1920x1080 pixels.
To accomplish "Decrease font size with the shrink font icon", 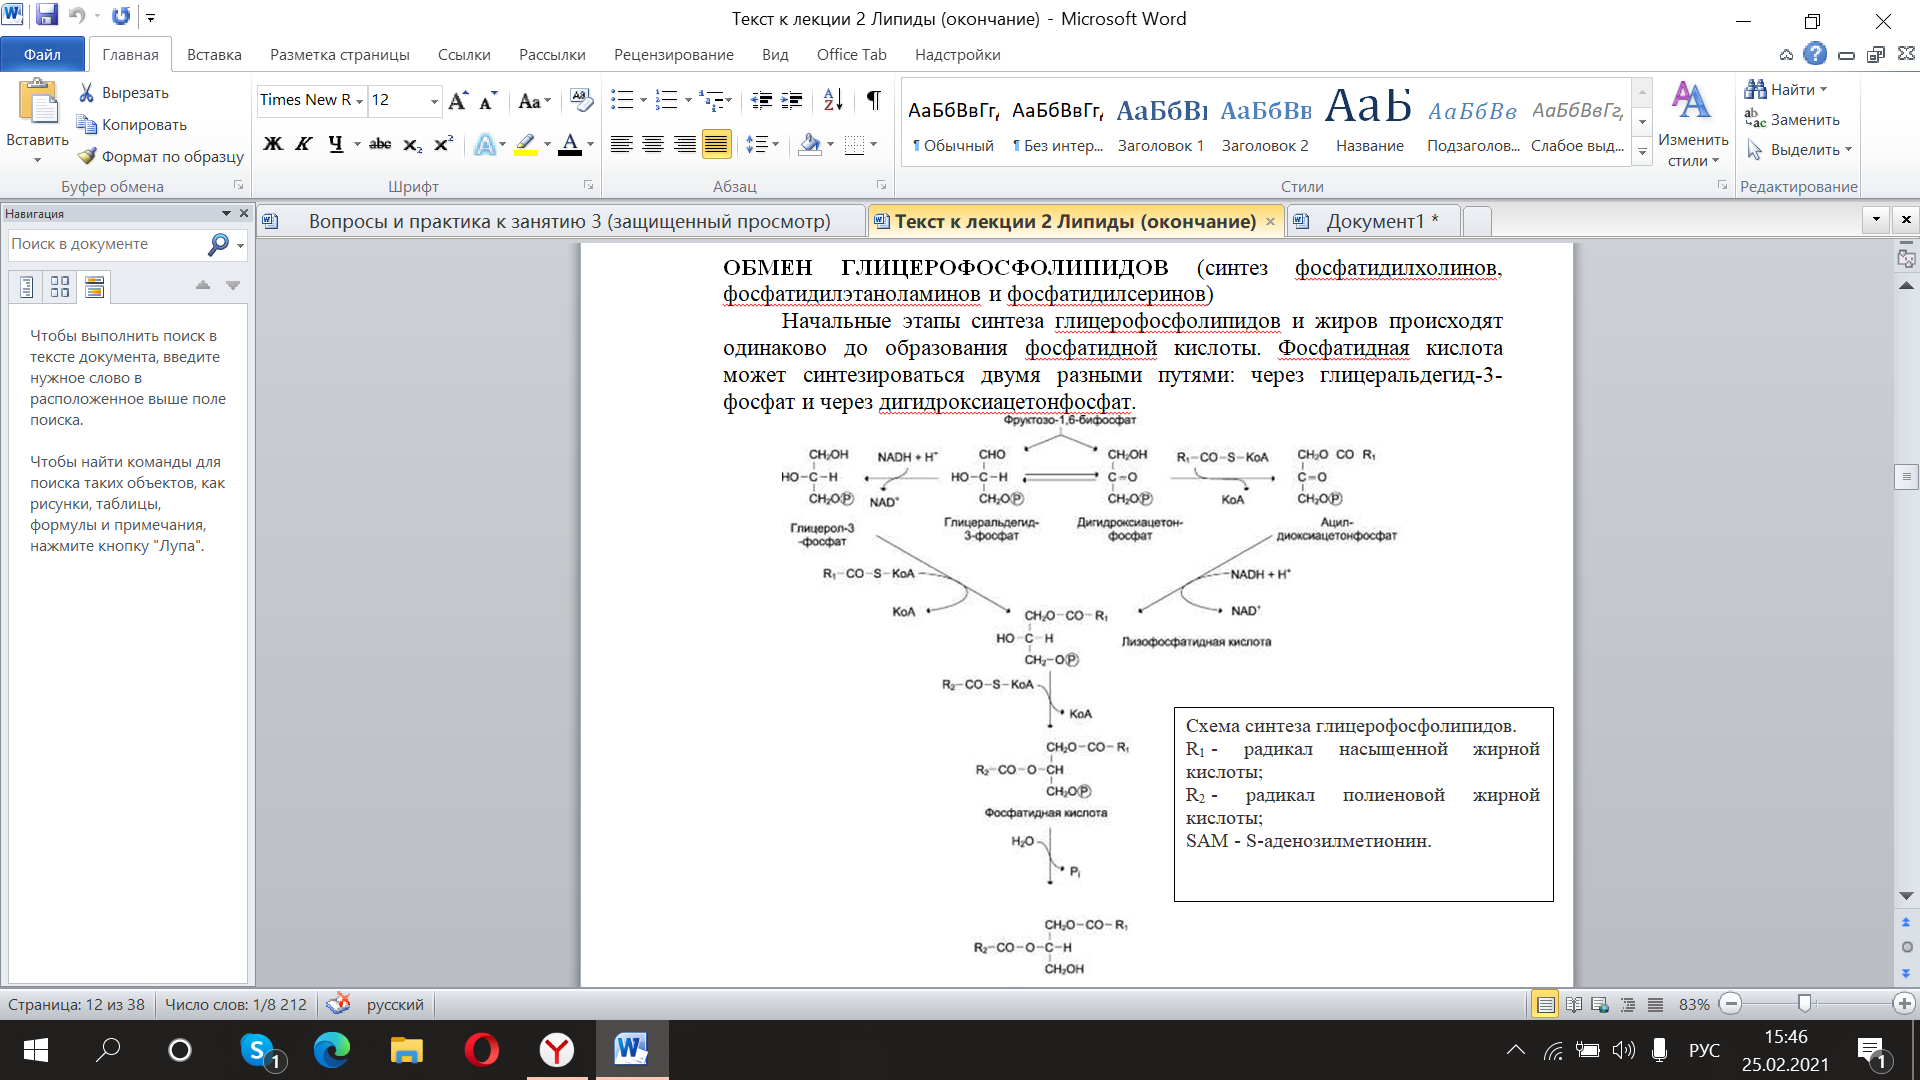I will pyautogui.click(x=488, y=101).
